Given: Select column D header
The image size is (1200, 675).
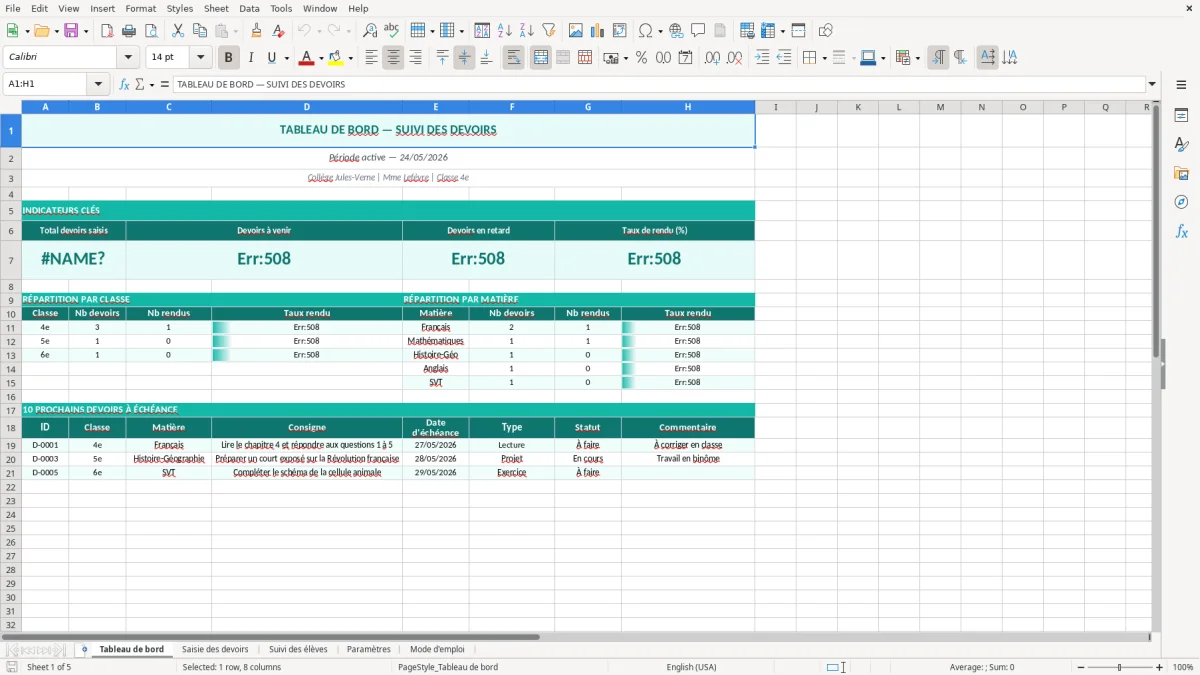Looking at the screenshot, I should click(x=307, y=107).
